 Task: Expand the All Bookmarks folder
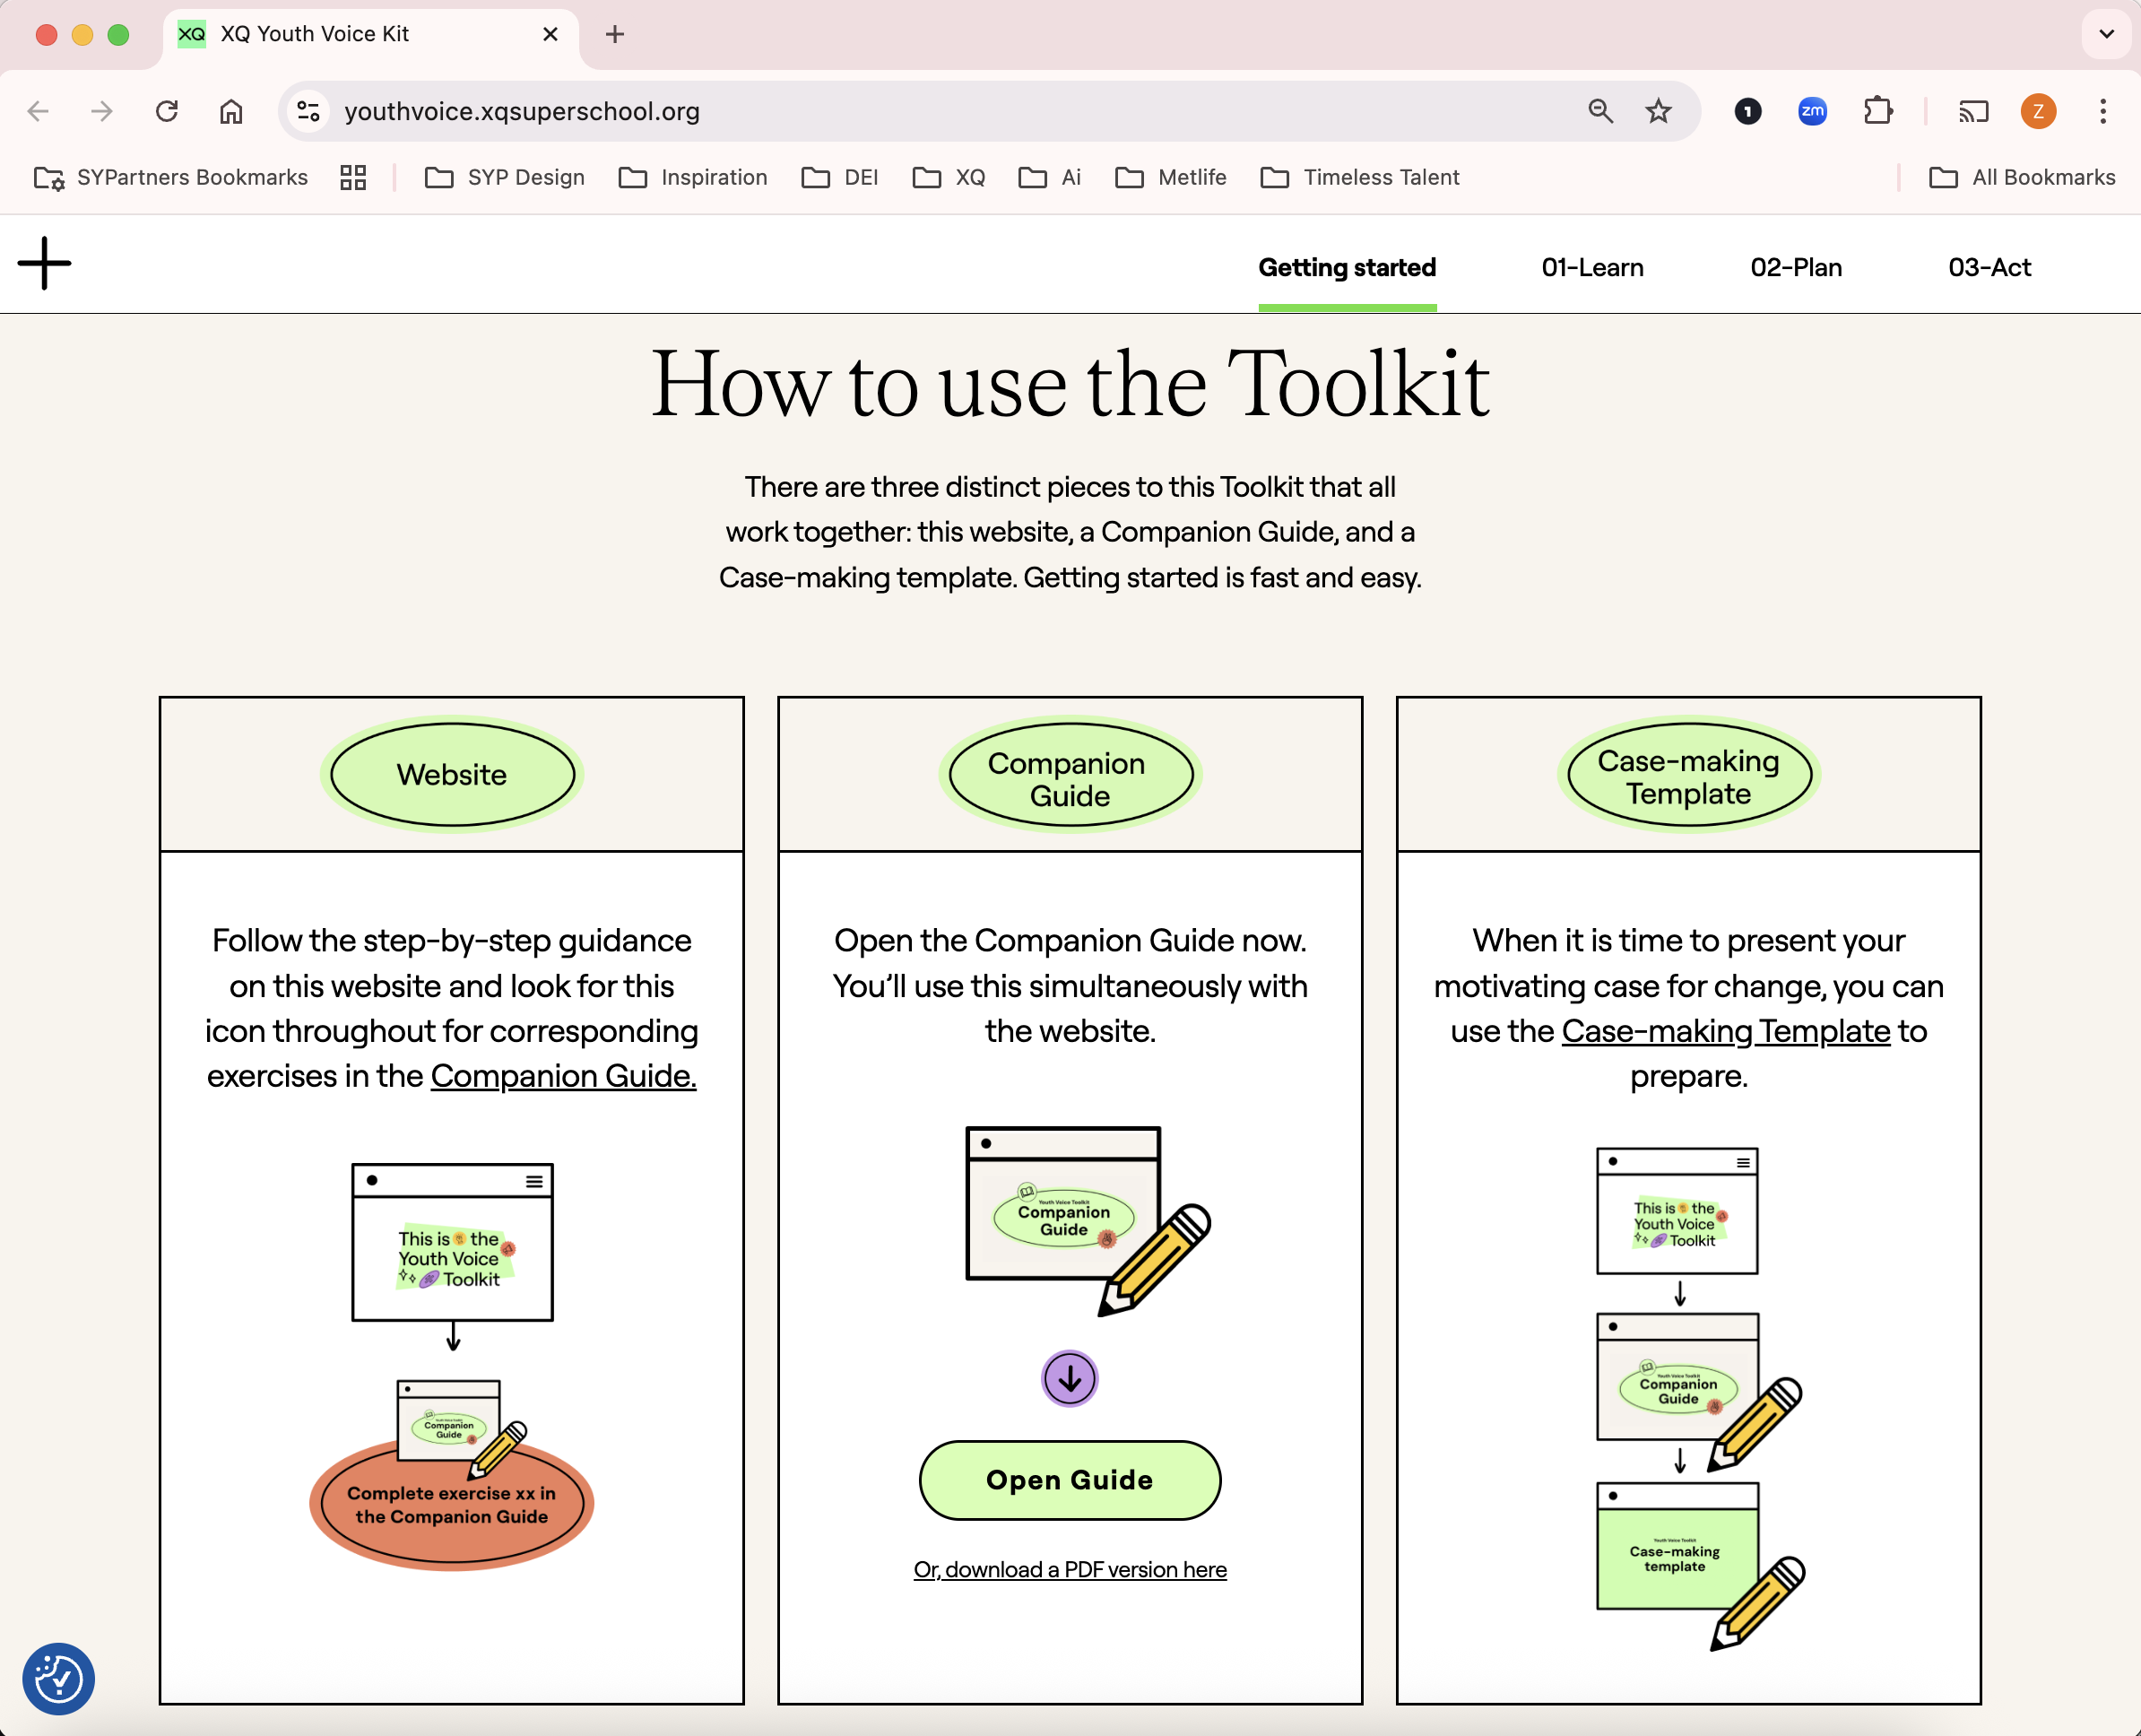coord(2022,177)
